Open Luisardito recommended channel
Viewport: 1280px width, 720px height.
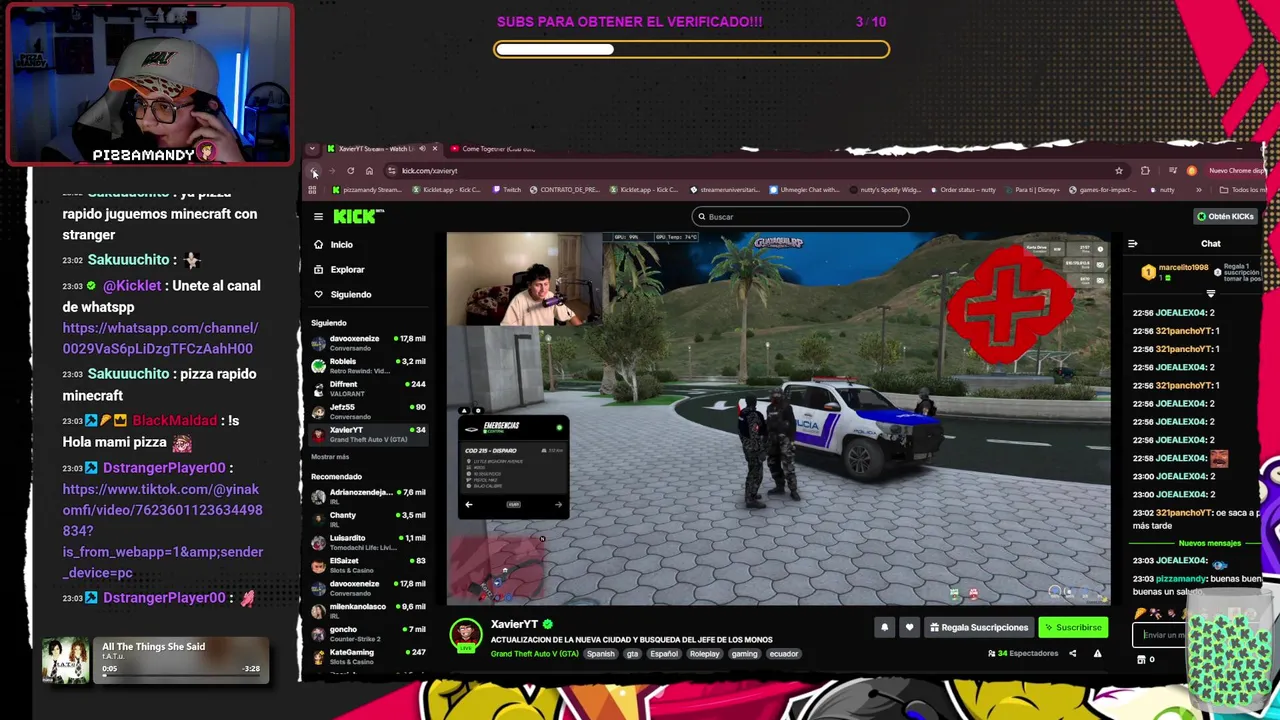point(369,542)
